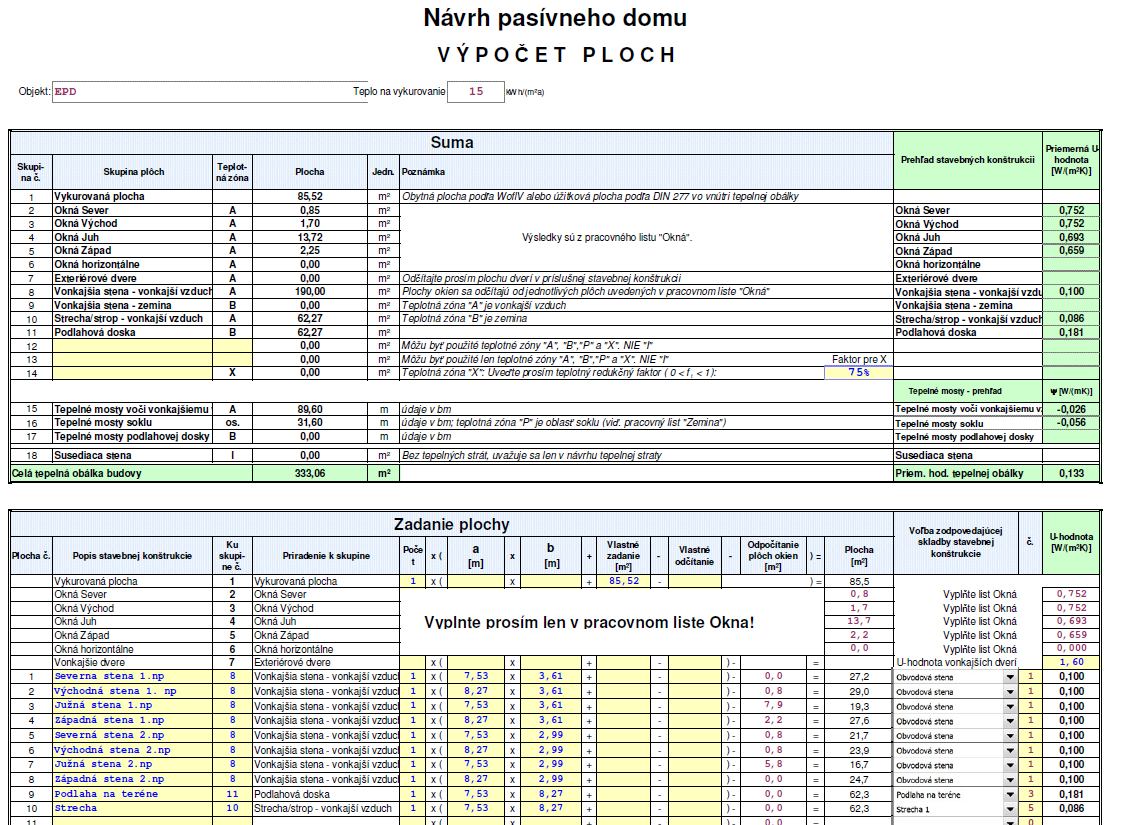The width and height of the screenshot is (1124, 825).
Task: Click the 'Návrh pasívneho domu' title
Action: point(556,18)
